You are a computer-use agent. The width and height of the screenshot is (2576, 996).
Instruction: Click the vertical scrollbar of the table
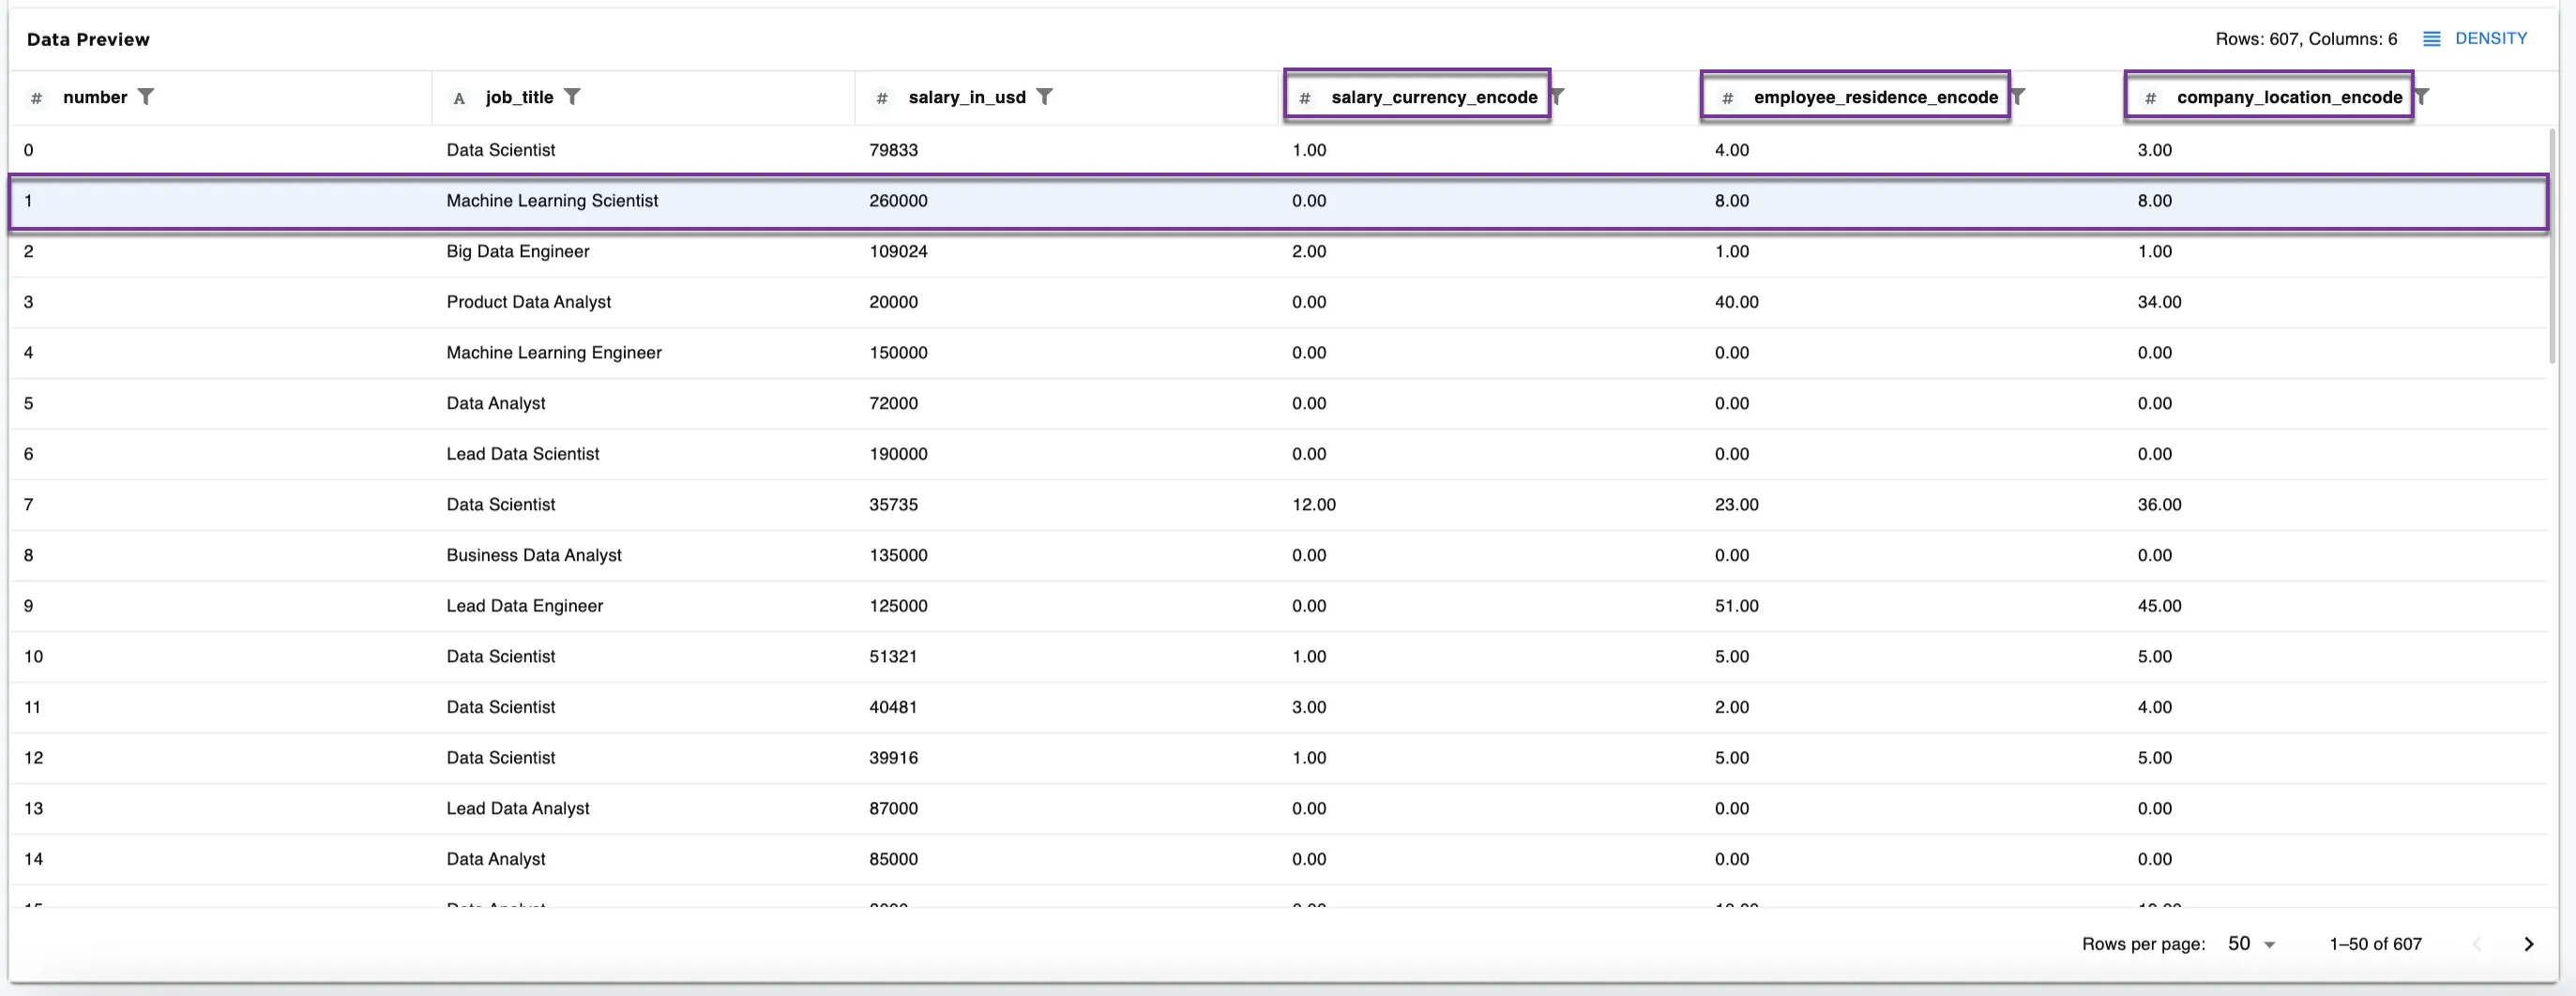[2551, 250]
